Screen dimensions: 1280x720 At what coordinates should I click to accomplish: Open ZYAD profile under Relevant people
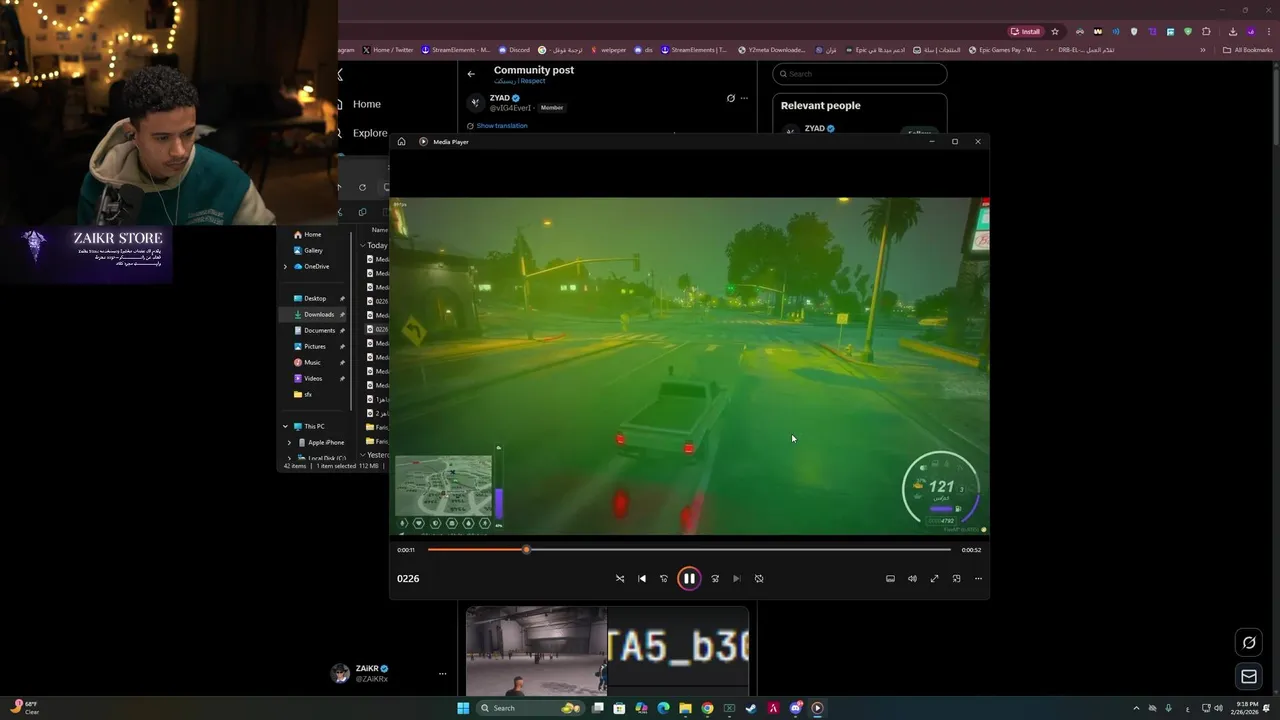[x=814, y=129]
